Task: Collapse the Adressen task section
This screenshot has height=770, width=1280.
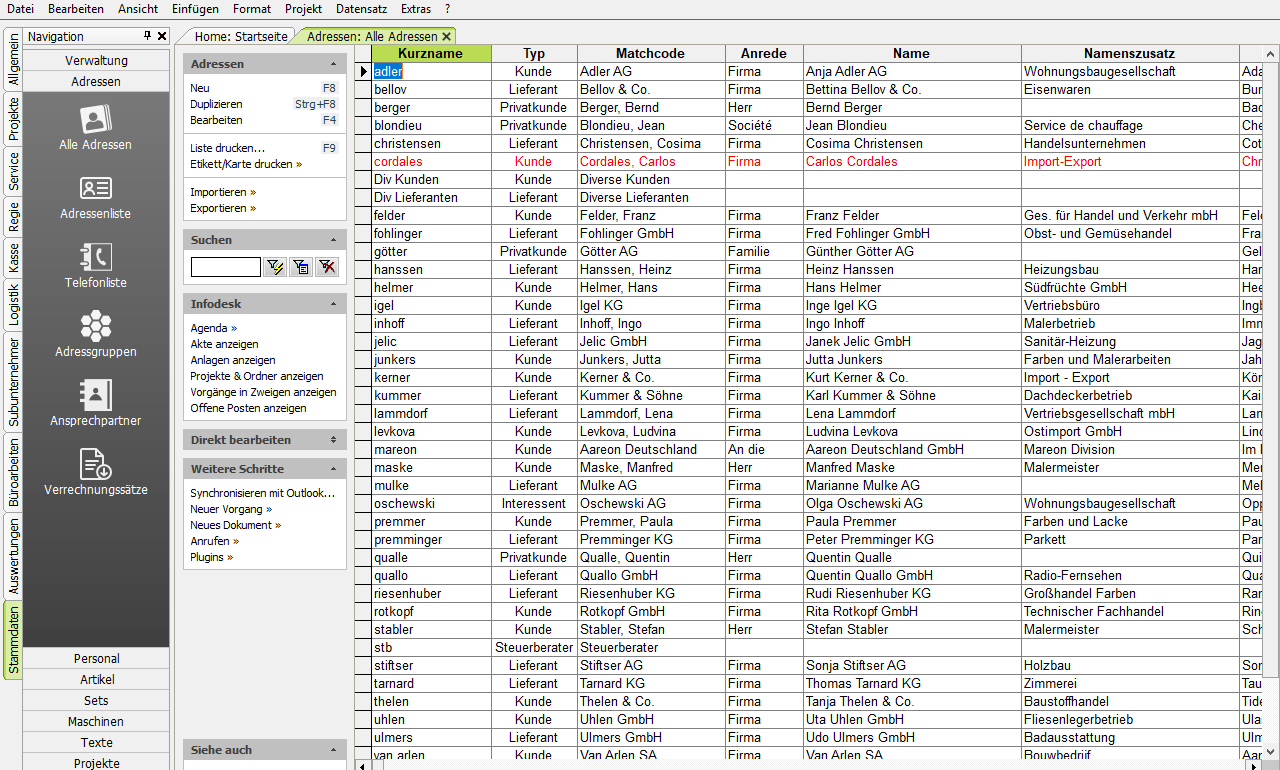Action: [333, 64]
